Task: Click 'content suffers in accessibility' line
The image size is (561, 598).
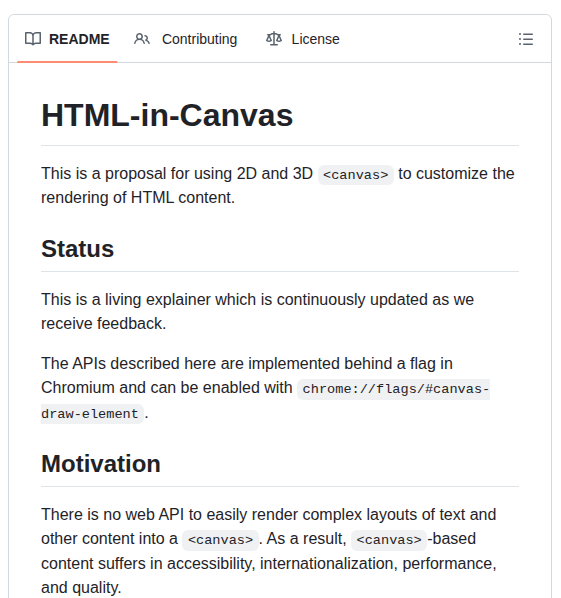Action: [x=269, y=564]
